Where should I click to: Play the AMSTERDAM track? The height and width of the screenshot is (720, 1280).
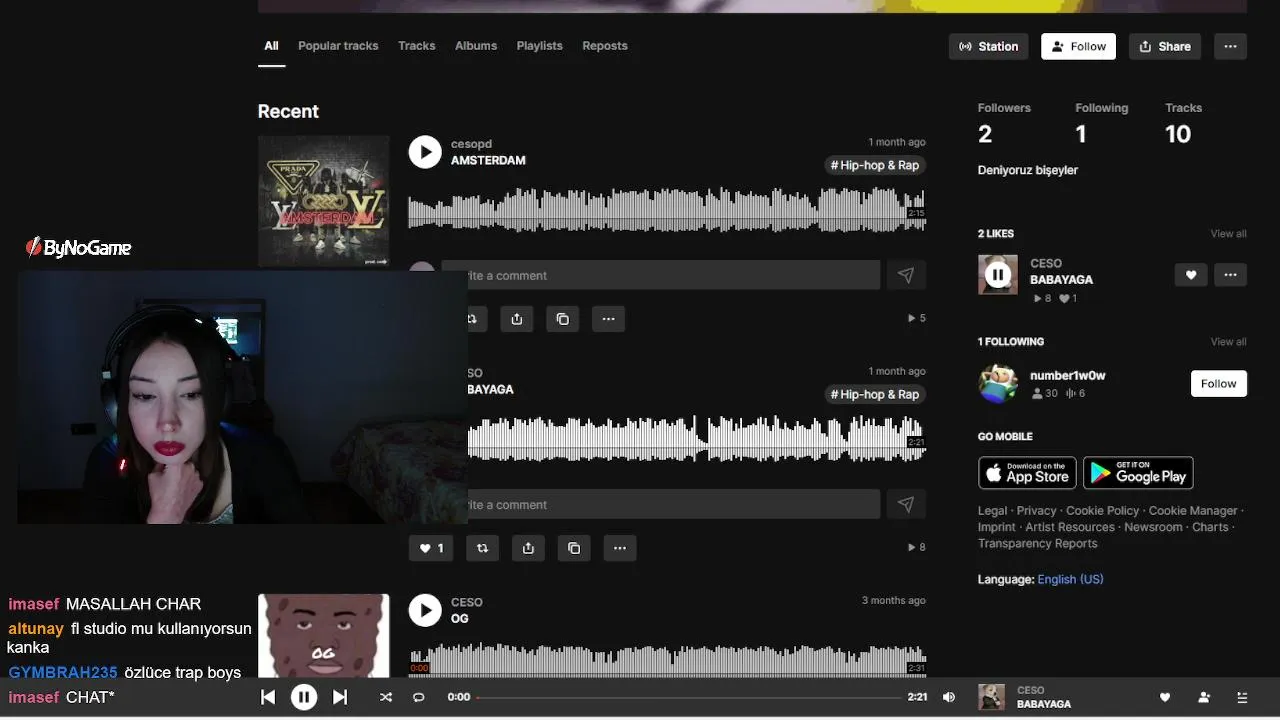(x=425, y=152)
